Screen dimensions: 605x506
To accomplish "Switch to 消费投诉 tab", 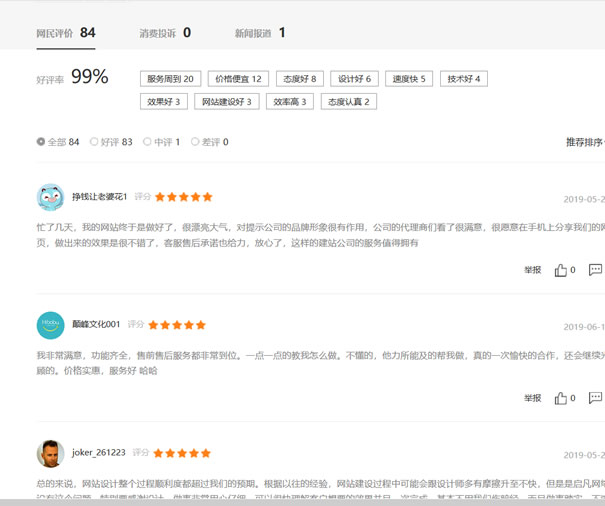I will 165,33.
